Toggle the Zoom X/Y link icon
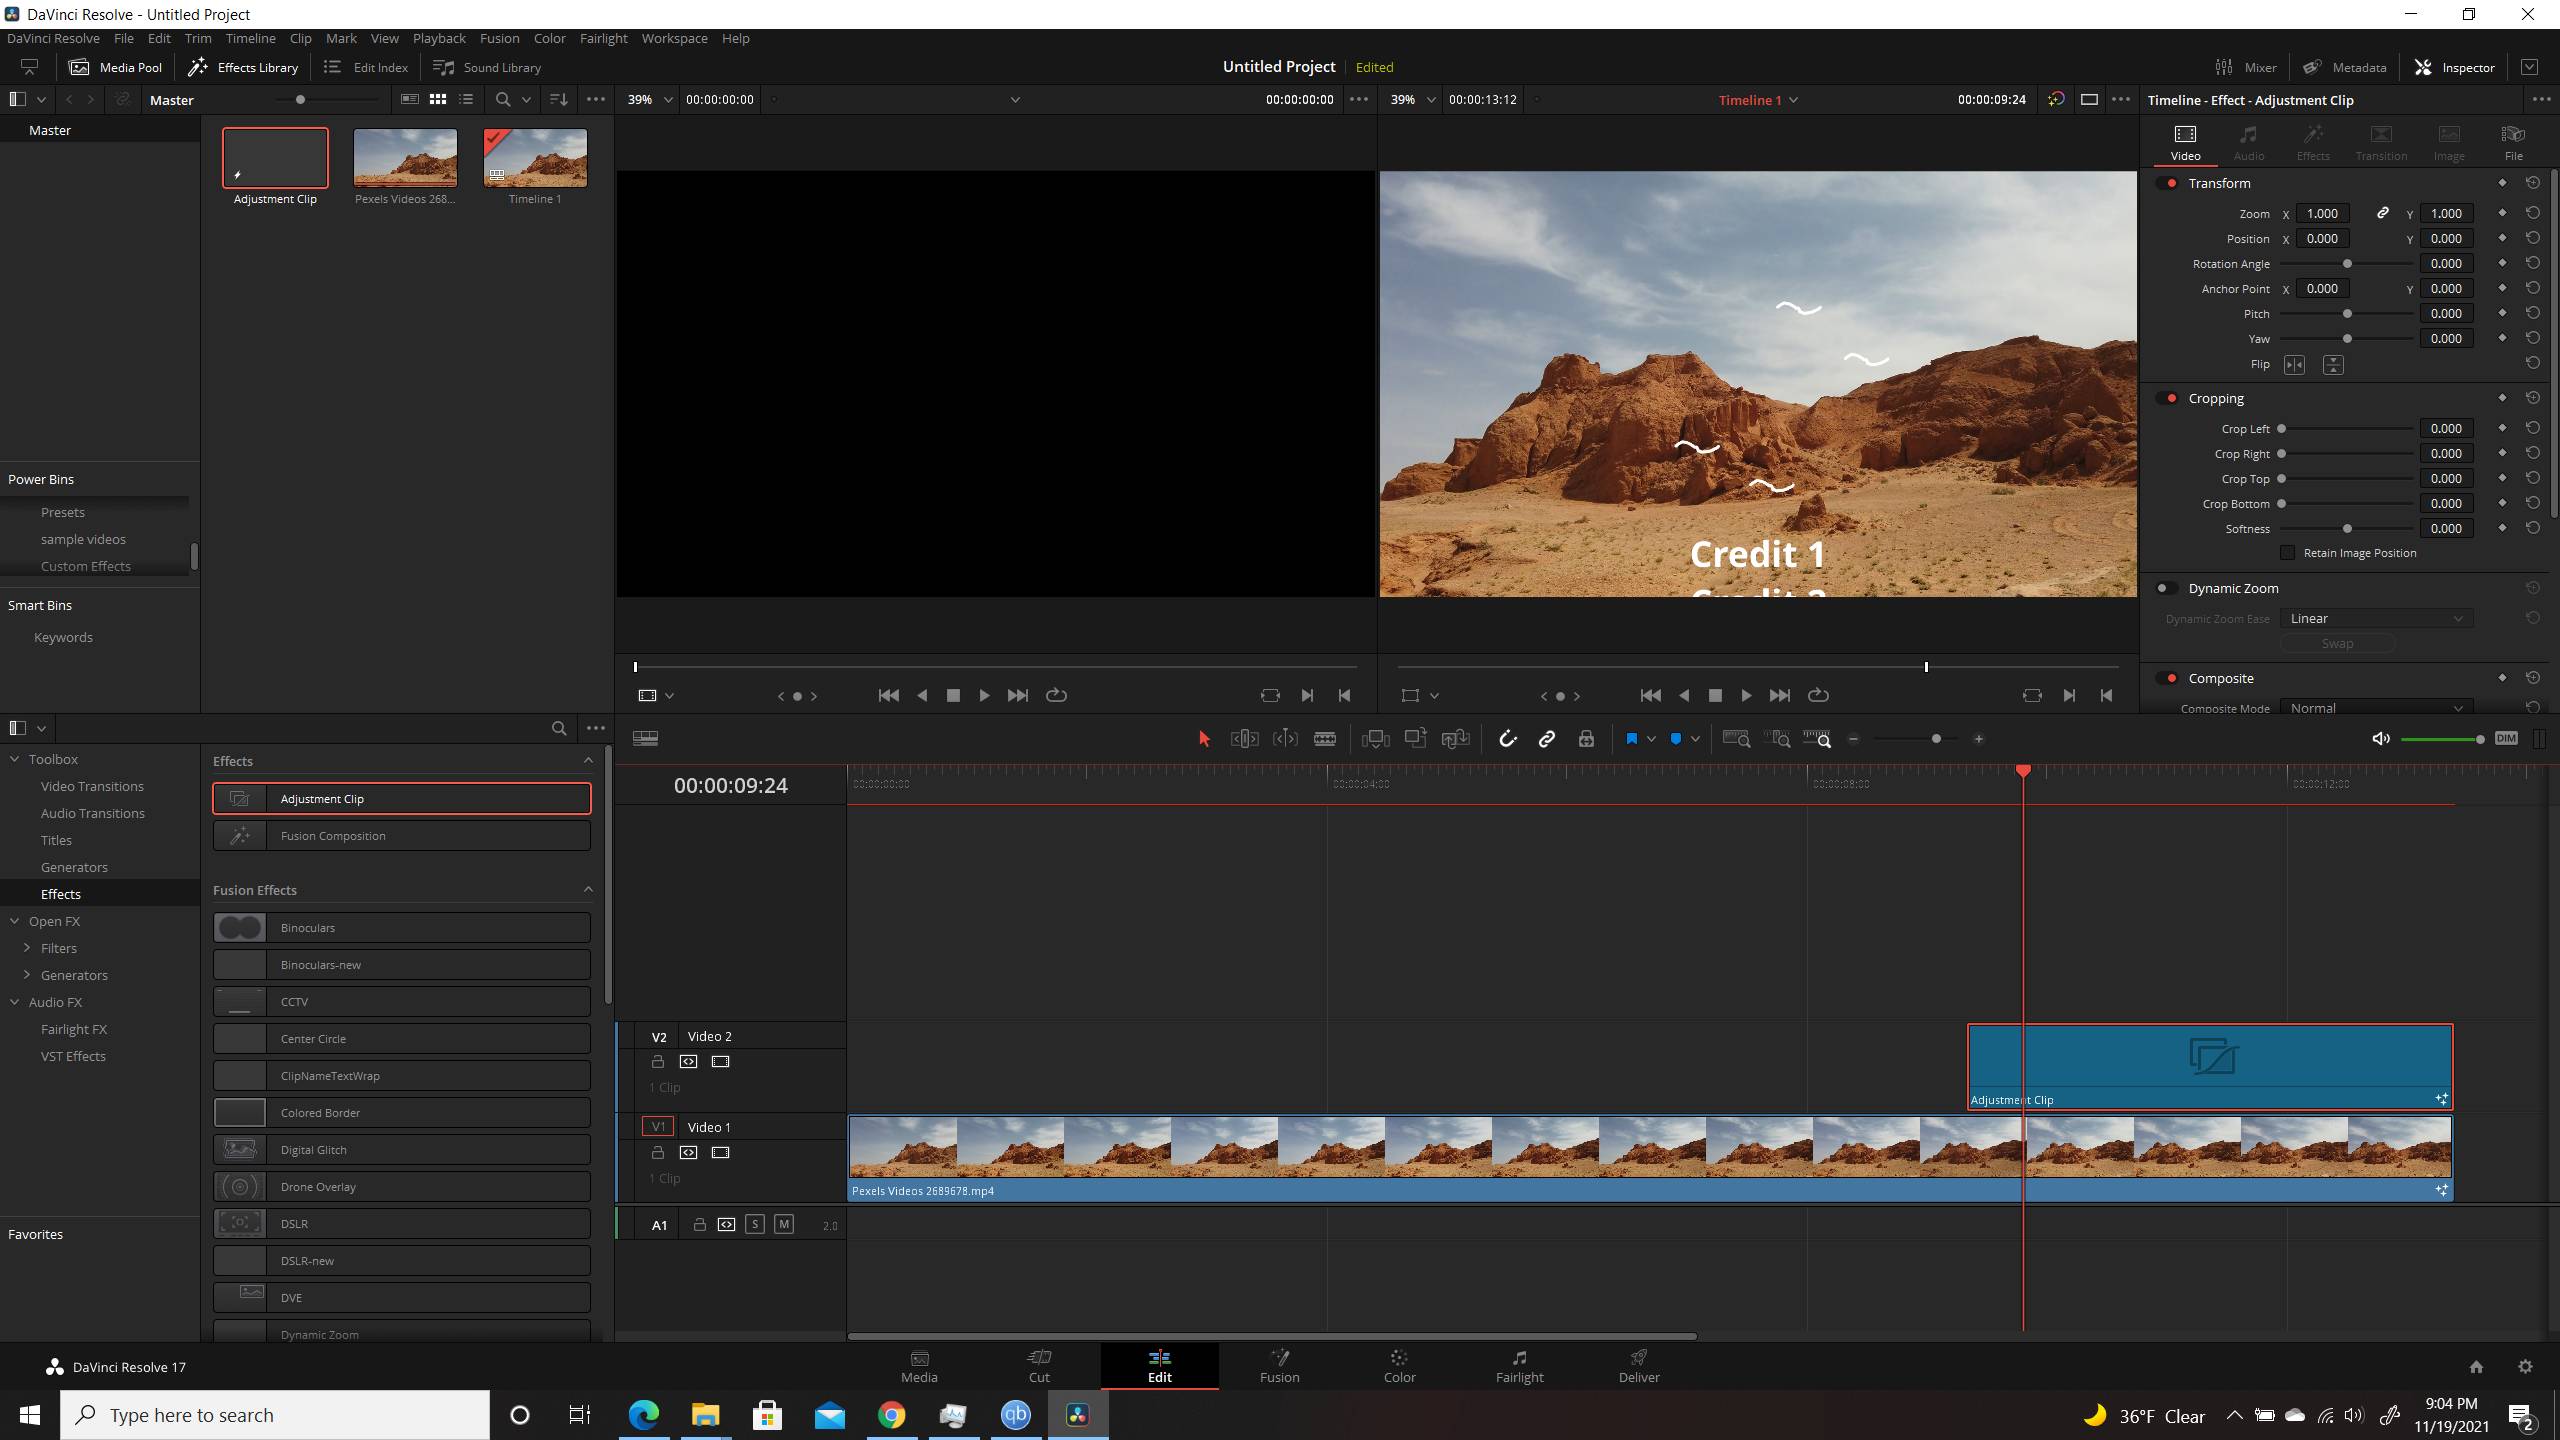The image size is (2560, 1440). click(2383, 213)
